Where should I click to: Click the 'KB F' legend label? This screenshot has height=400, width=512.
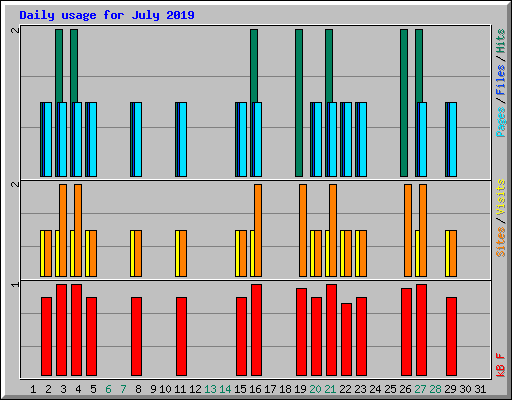[501, 365]
